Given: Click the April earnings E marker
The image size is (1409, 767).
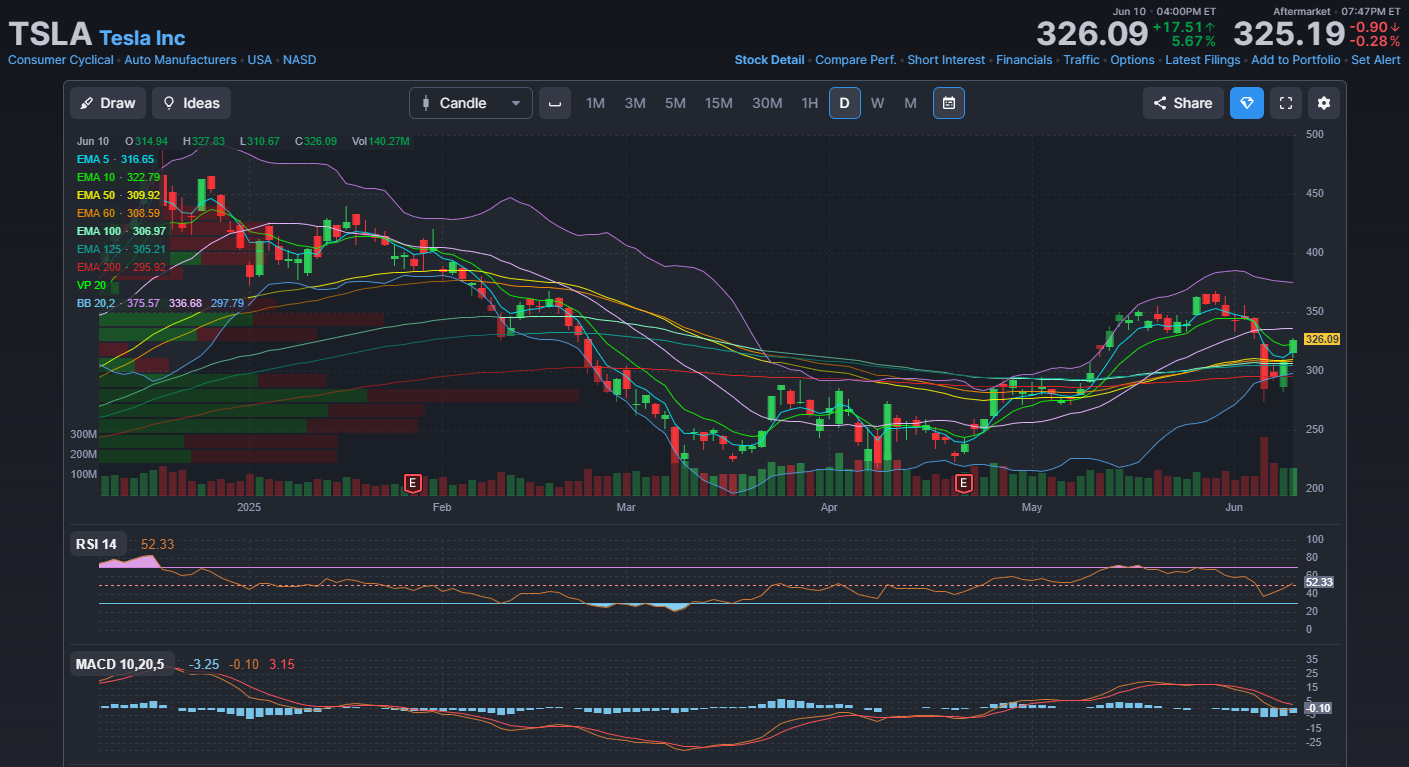Looking at the screenshot, I should click(964, 484).
